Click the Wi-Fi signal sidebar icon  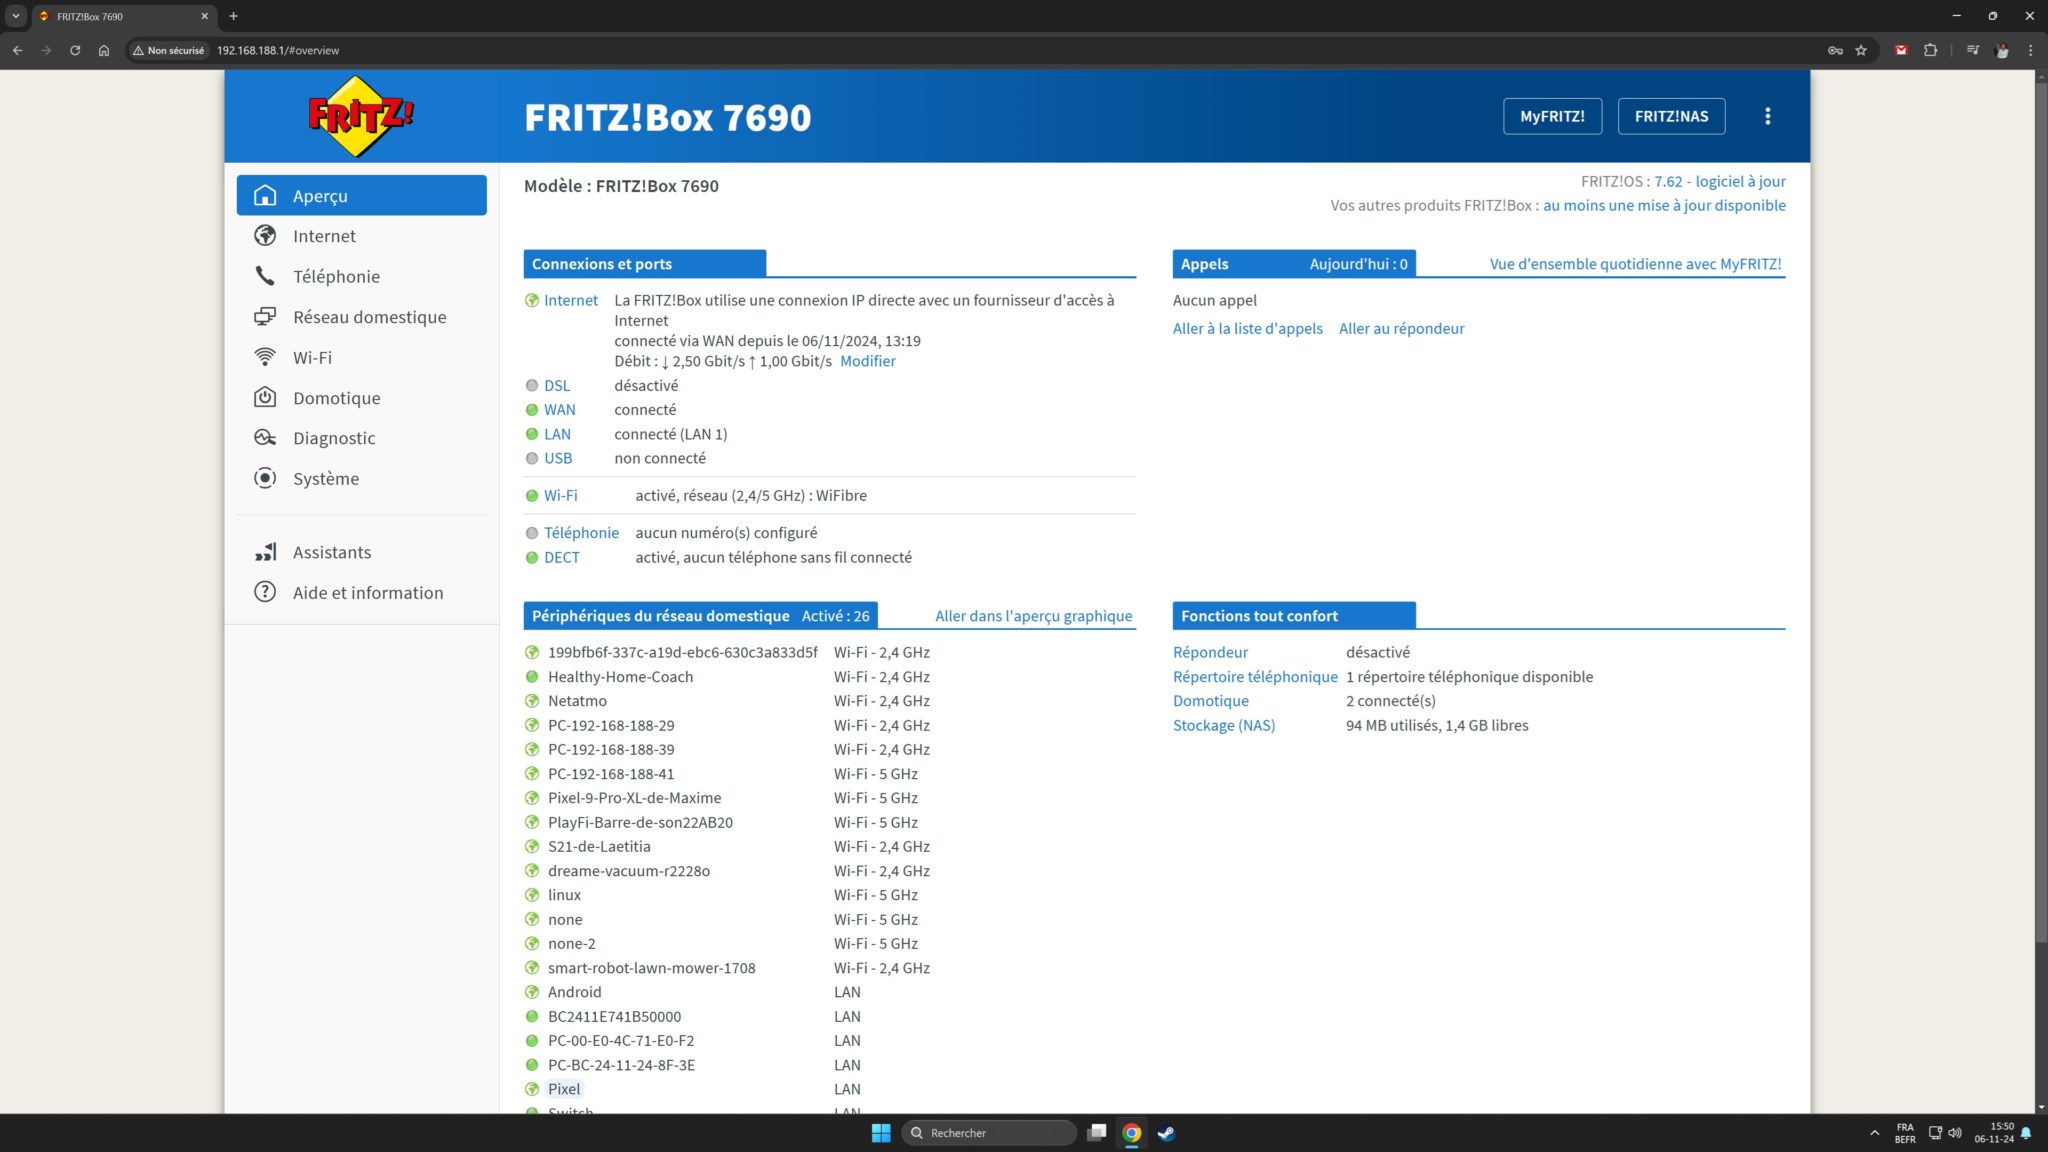click(x=265, y=357)
